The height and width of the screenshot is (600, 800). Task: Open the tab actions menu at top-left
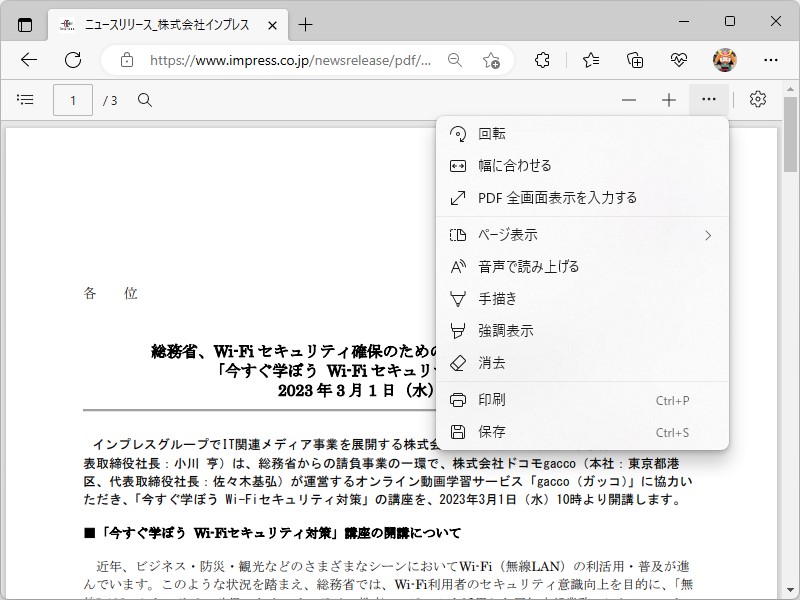25,25
